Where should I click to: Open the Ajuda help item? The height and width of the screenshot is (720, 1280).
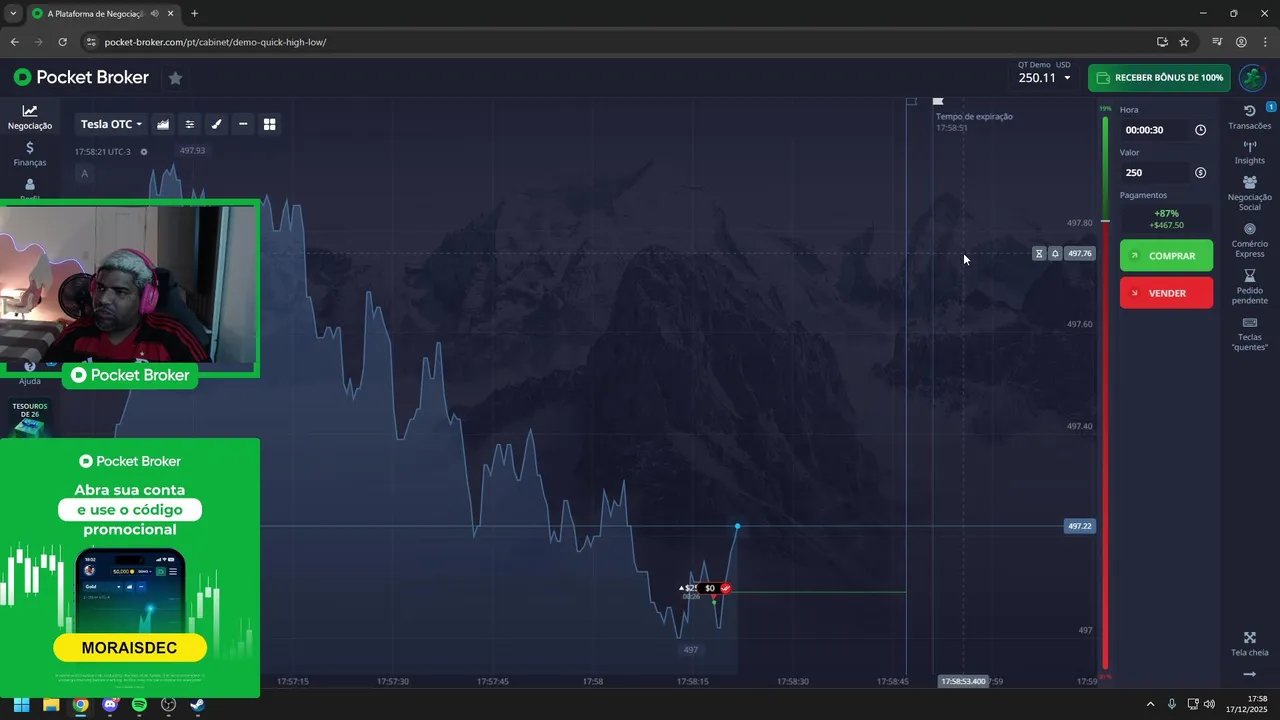pos(30,374)
